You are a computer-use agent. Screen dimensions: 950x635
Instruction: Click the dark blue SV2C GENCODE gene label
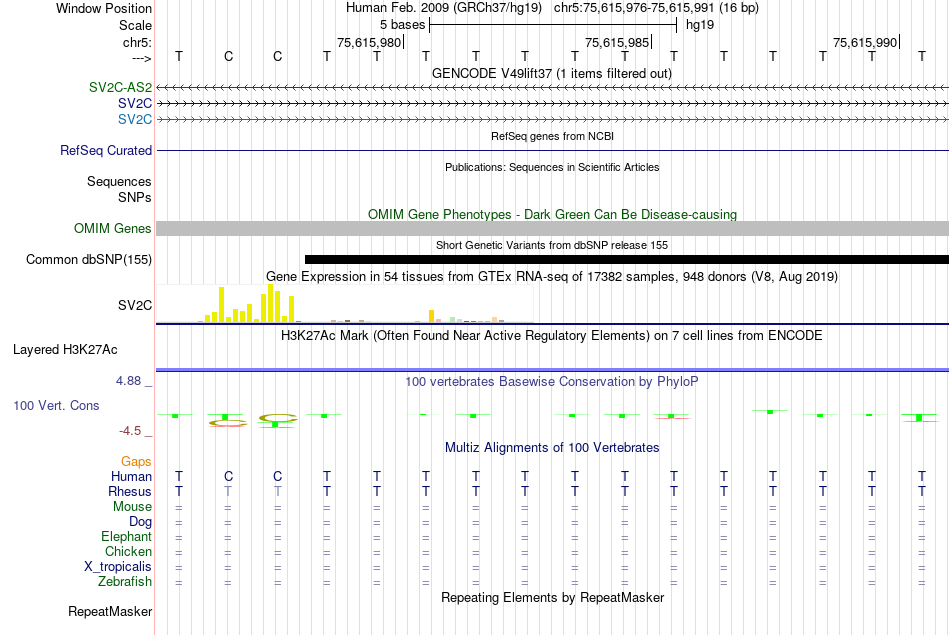pos(135,103)
